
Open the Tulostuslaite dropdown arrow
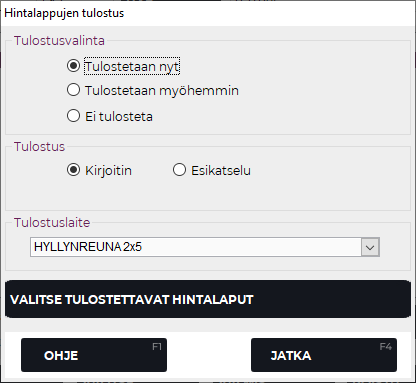tap(370, 247)
